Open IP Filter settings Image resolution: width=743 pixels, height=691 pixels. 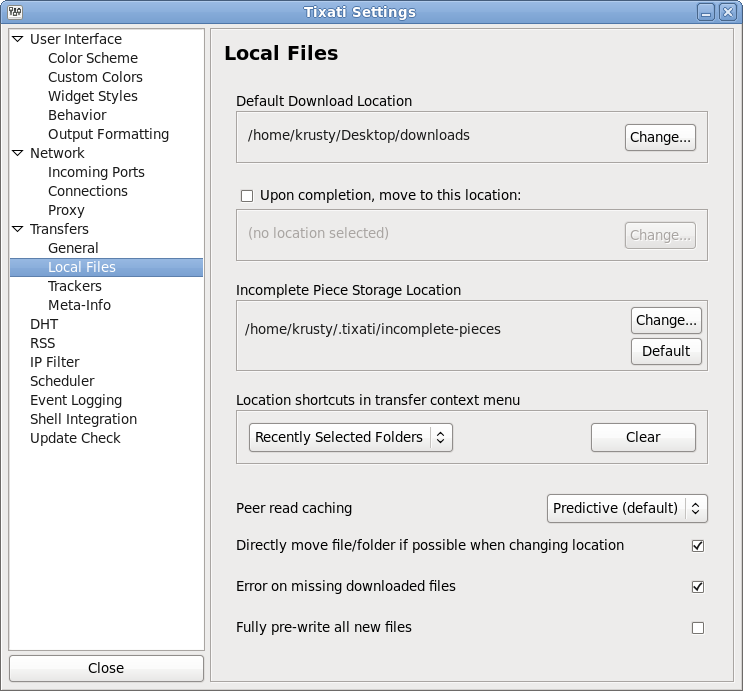(x=54, y=362)
